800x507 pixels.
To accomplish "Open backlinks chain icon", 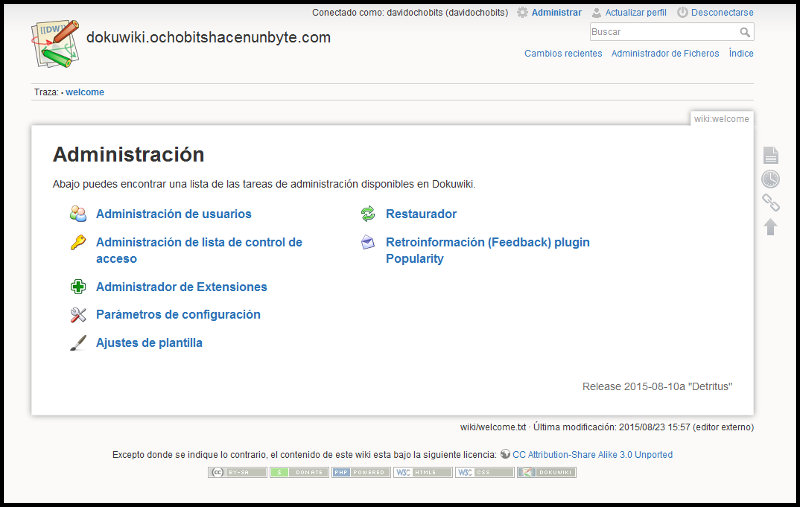I will (x=770, y=202).
